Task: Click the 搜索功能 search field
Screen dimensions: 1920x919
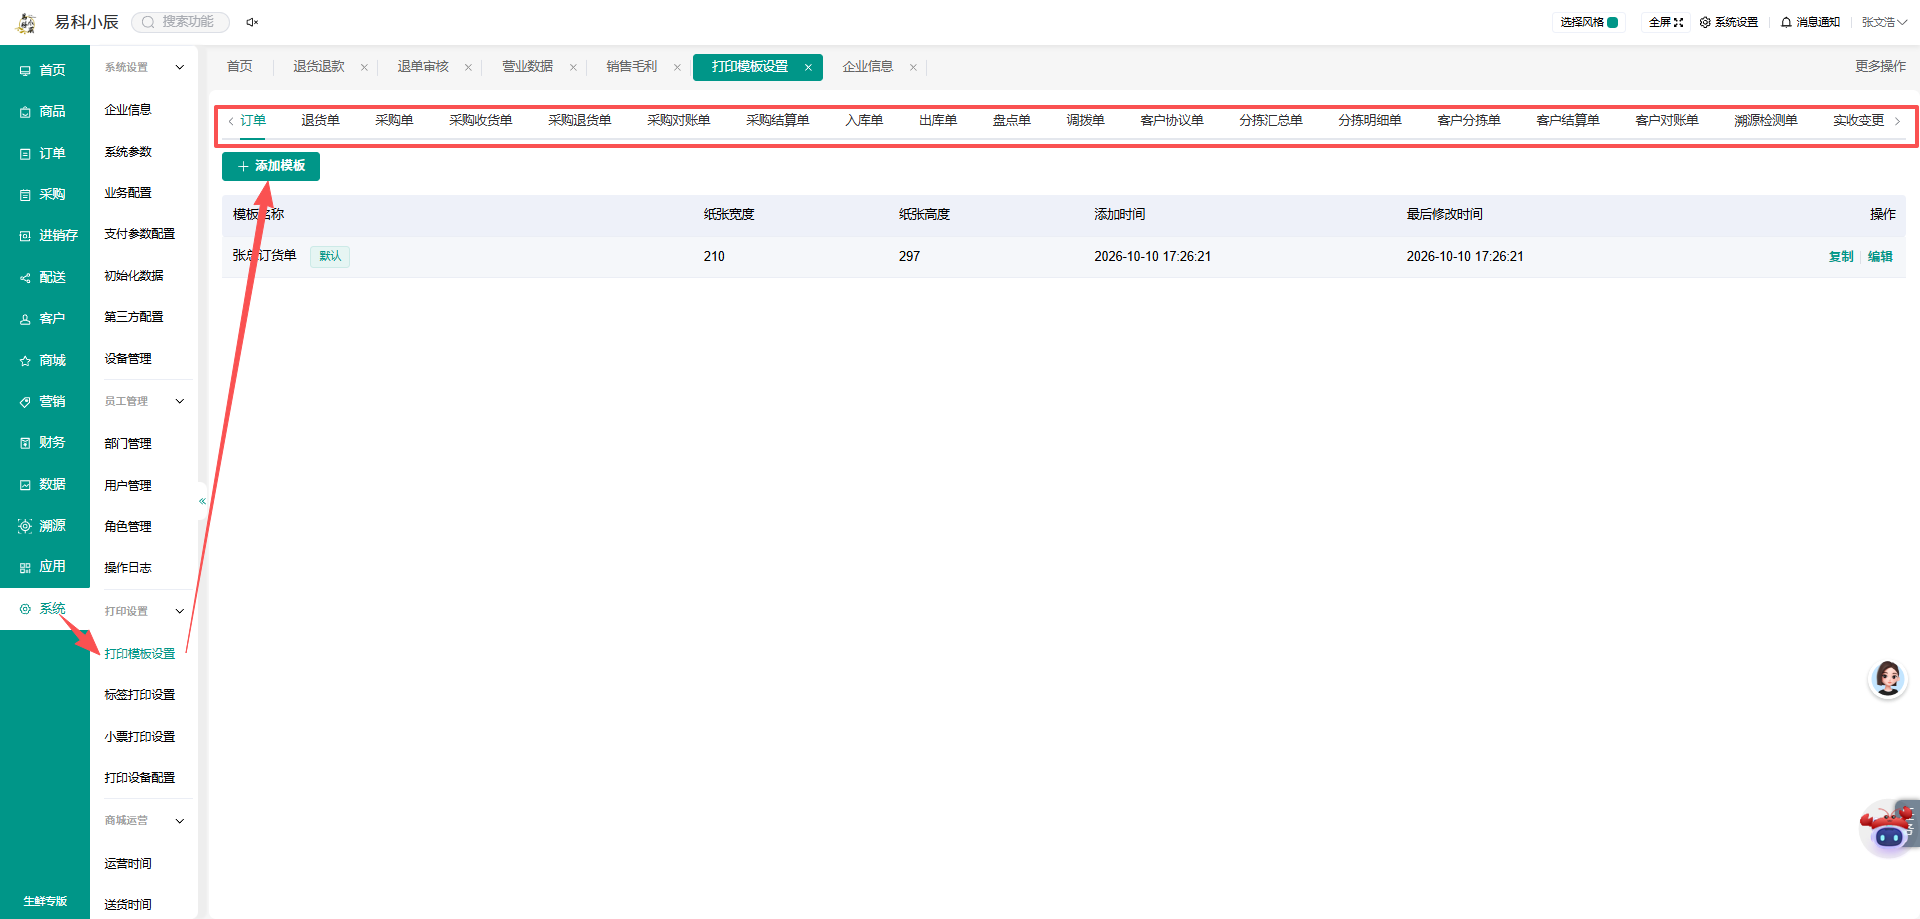Action: (x=181, y=22)
